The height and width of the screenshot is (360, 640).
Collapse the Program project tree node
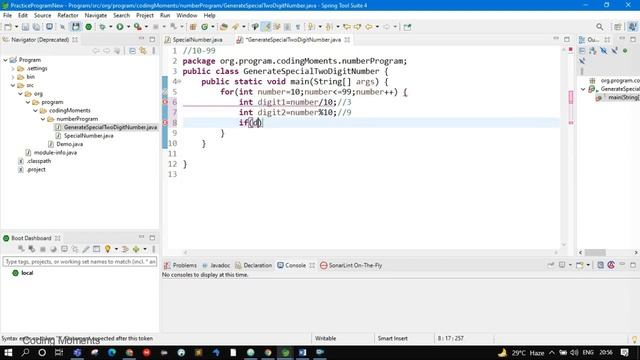pos(6,60)
